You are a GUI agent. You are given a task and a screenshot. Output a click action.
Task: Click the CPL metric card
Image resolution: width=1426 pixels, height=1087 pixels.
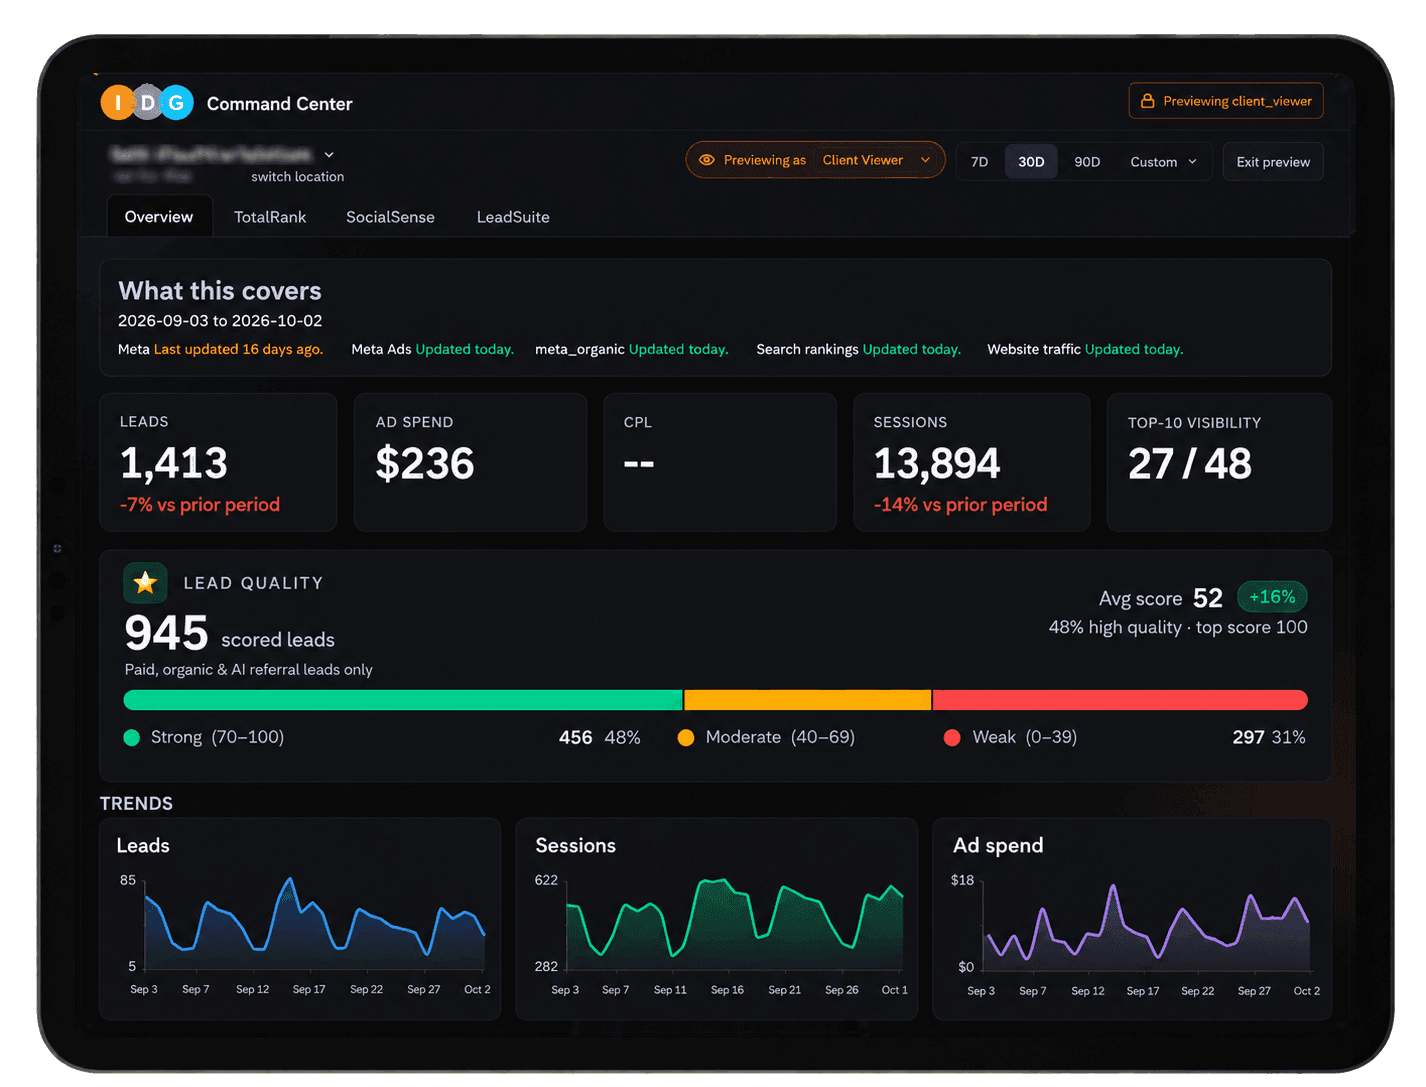point(720,462)
